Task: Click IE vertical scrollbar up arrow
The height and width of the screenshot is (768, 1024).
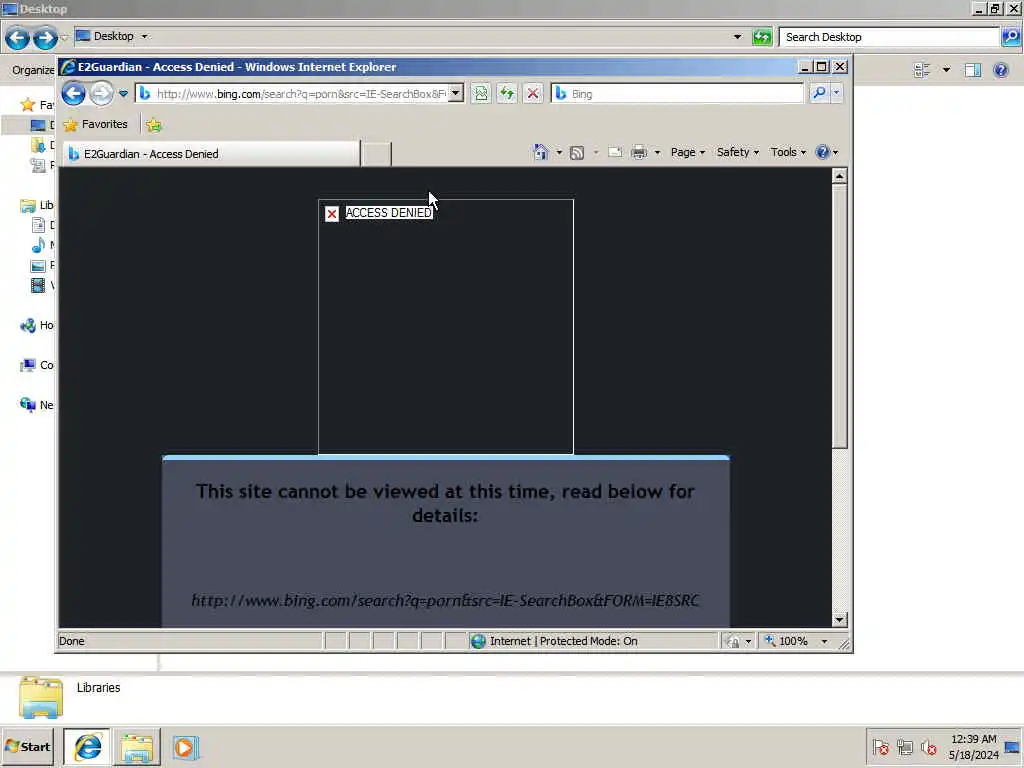Action: coord(840,176)
